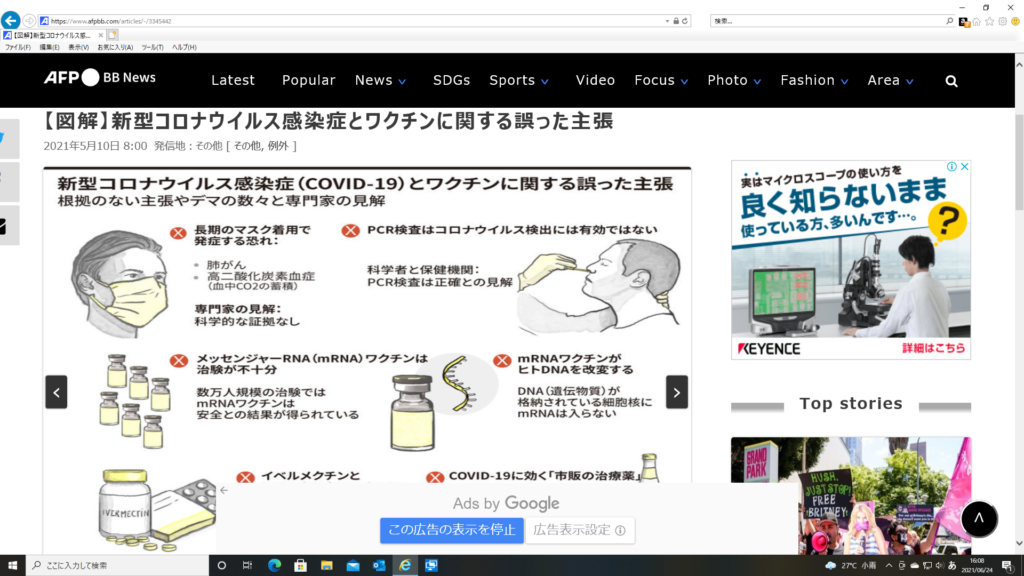Open the browser home icon
The image size is (1024, 576).
point(976,22)
